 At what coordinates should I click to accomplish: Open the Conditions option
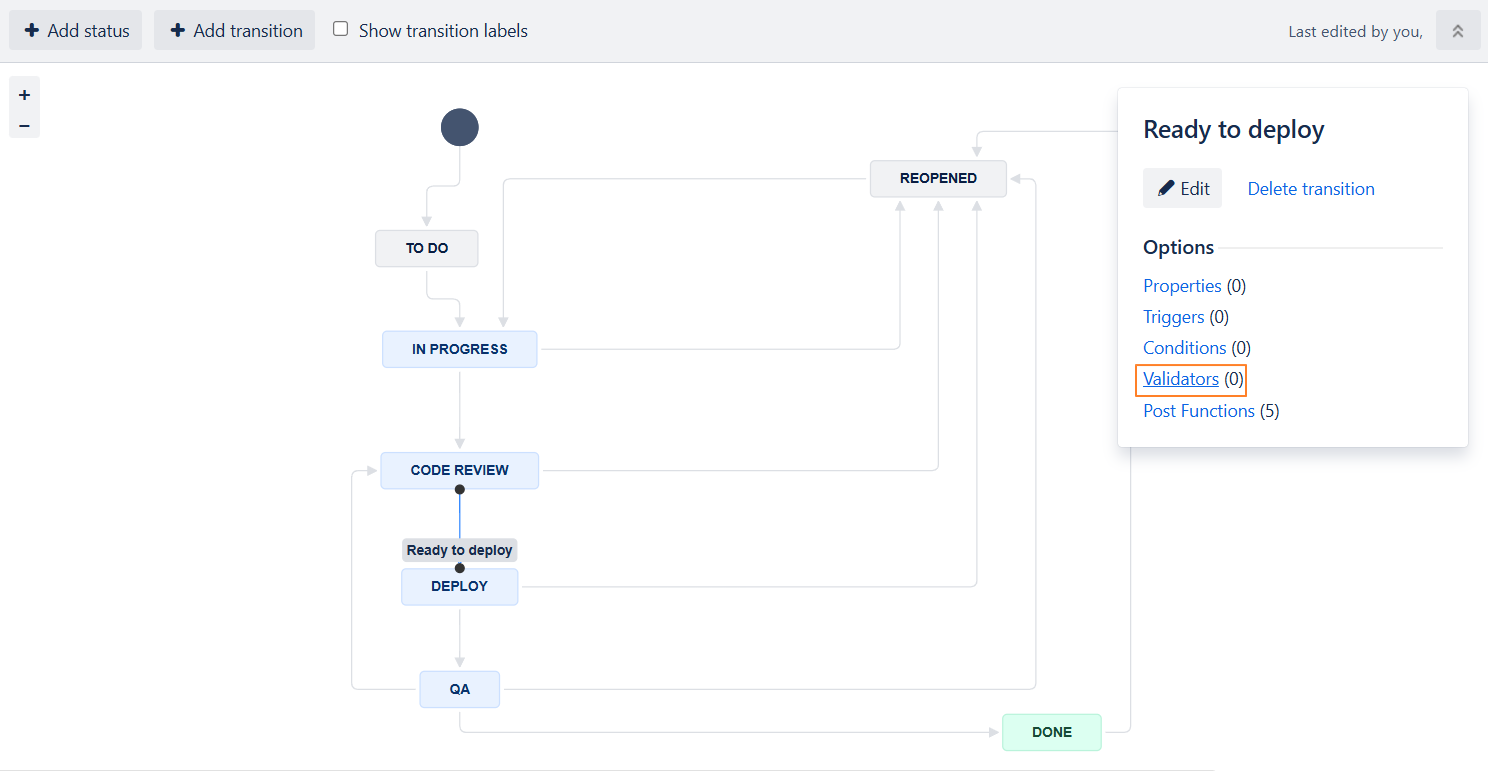point(1184,348)
